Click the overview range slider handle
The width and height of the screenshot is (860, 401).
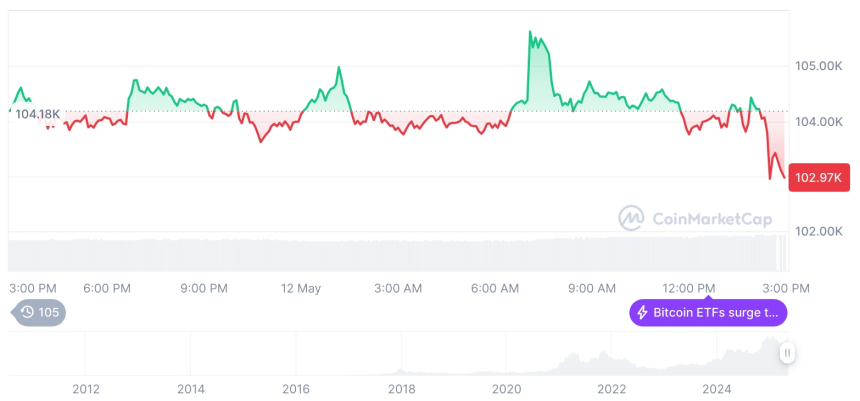(788, 353)
